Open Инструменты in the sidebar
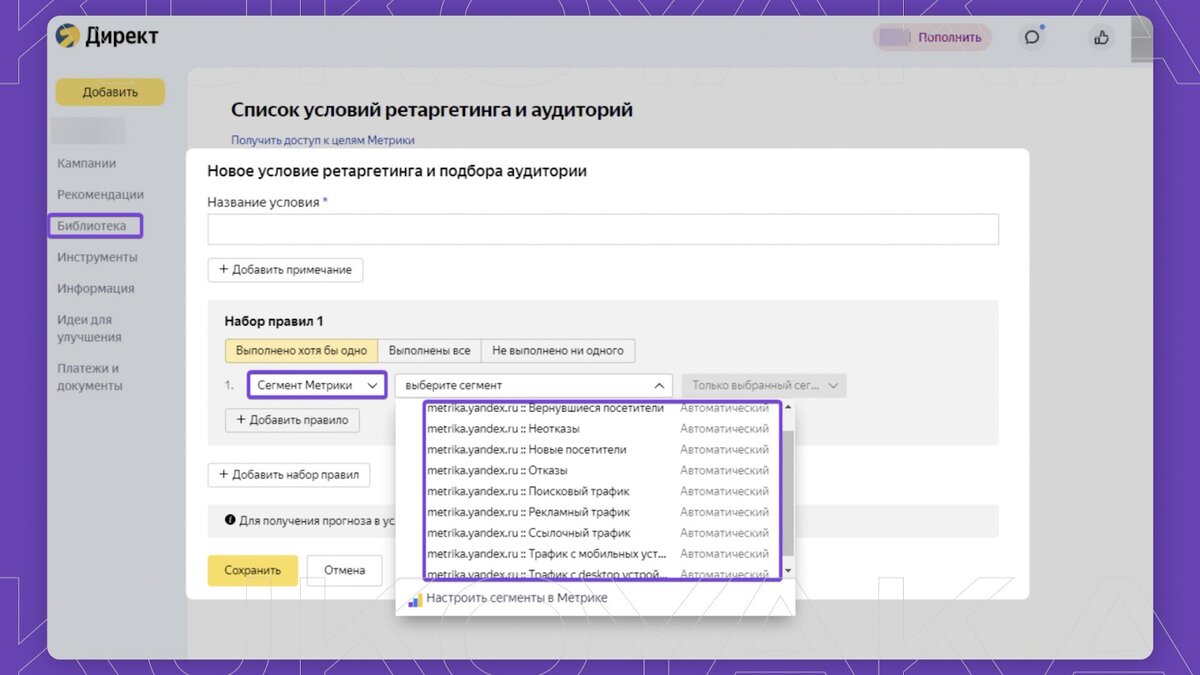Image resolution: width=1200 pixels, height=675 pixels. [97, 257]
